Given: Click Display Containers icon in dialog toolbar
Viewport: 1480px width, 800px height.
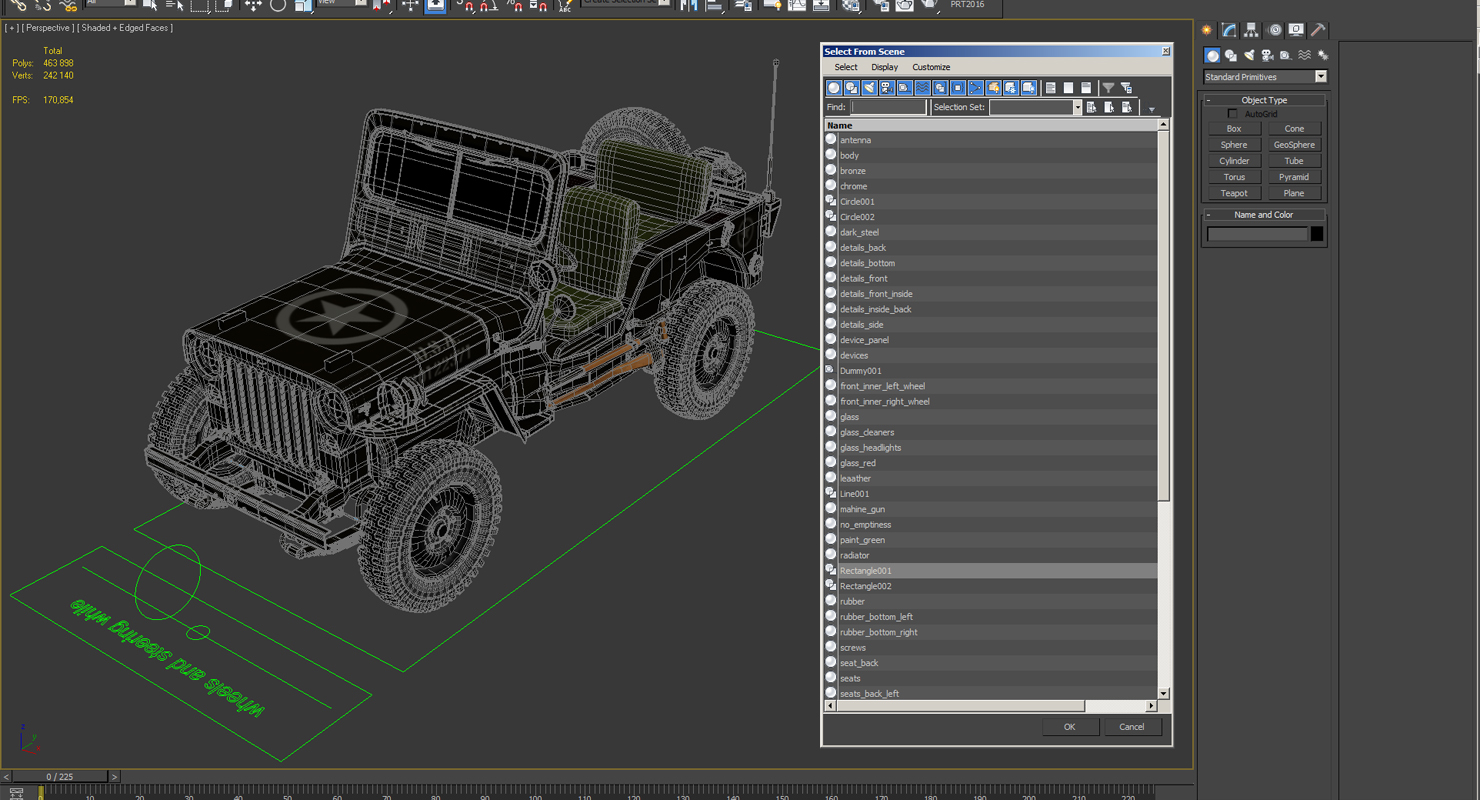Looking at the screenshot, I should coord(994,88).
